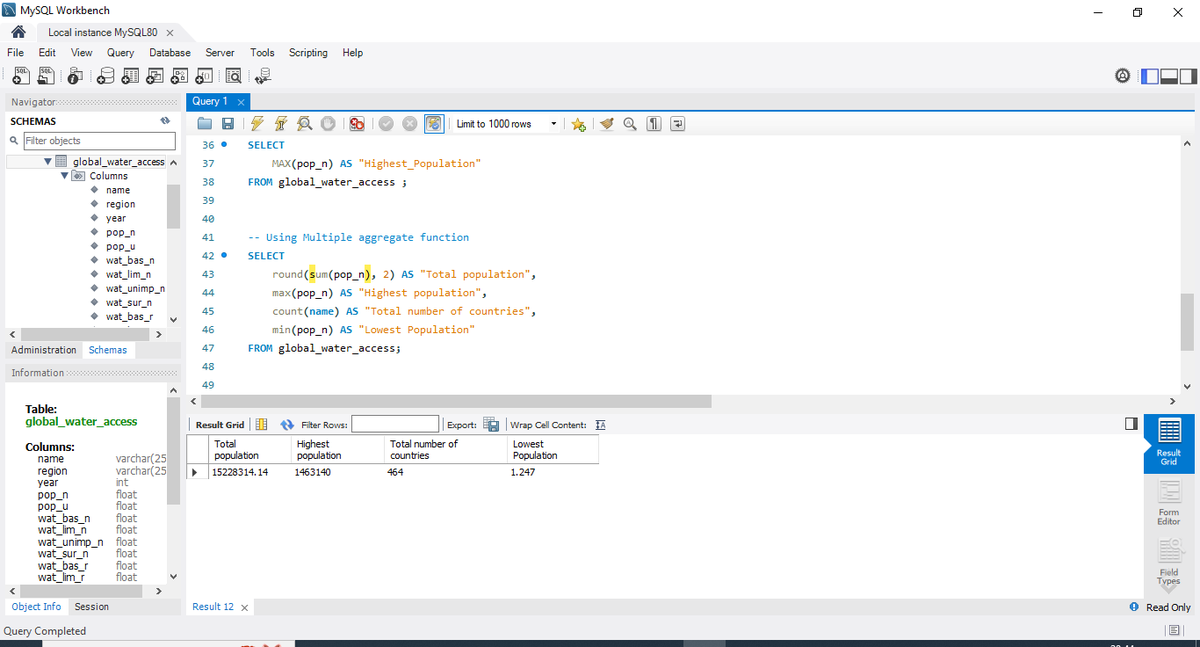
Task: Click the create new schema icon
Action: click(x=107, y=76)
